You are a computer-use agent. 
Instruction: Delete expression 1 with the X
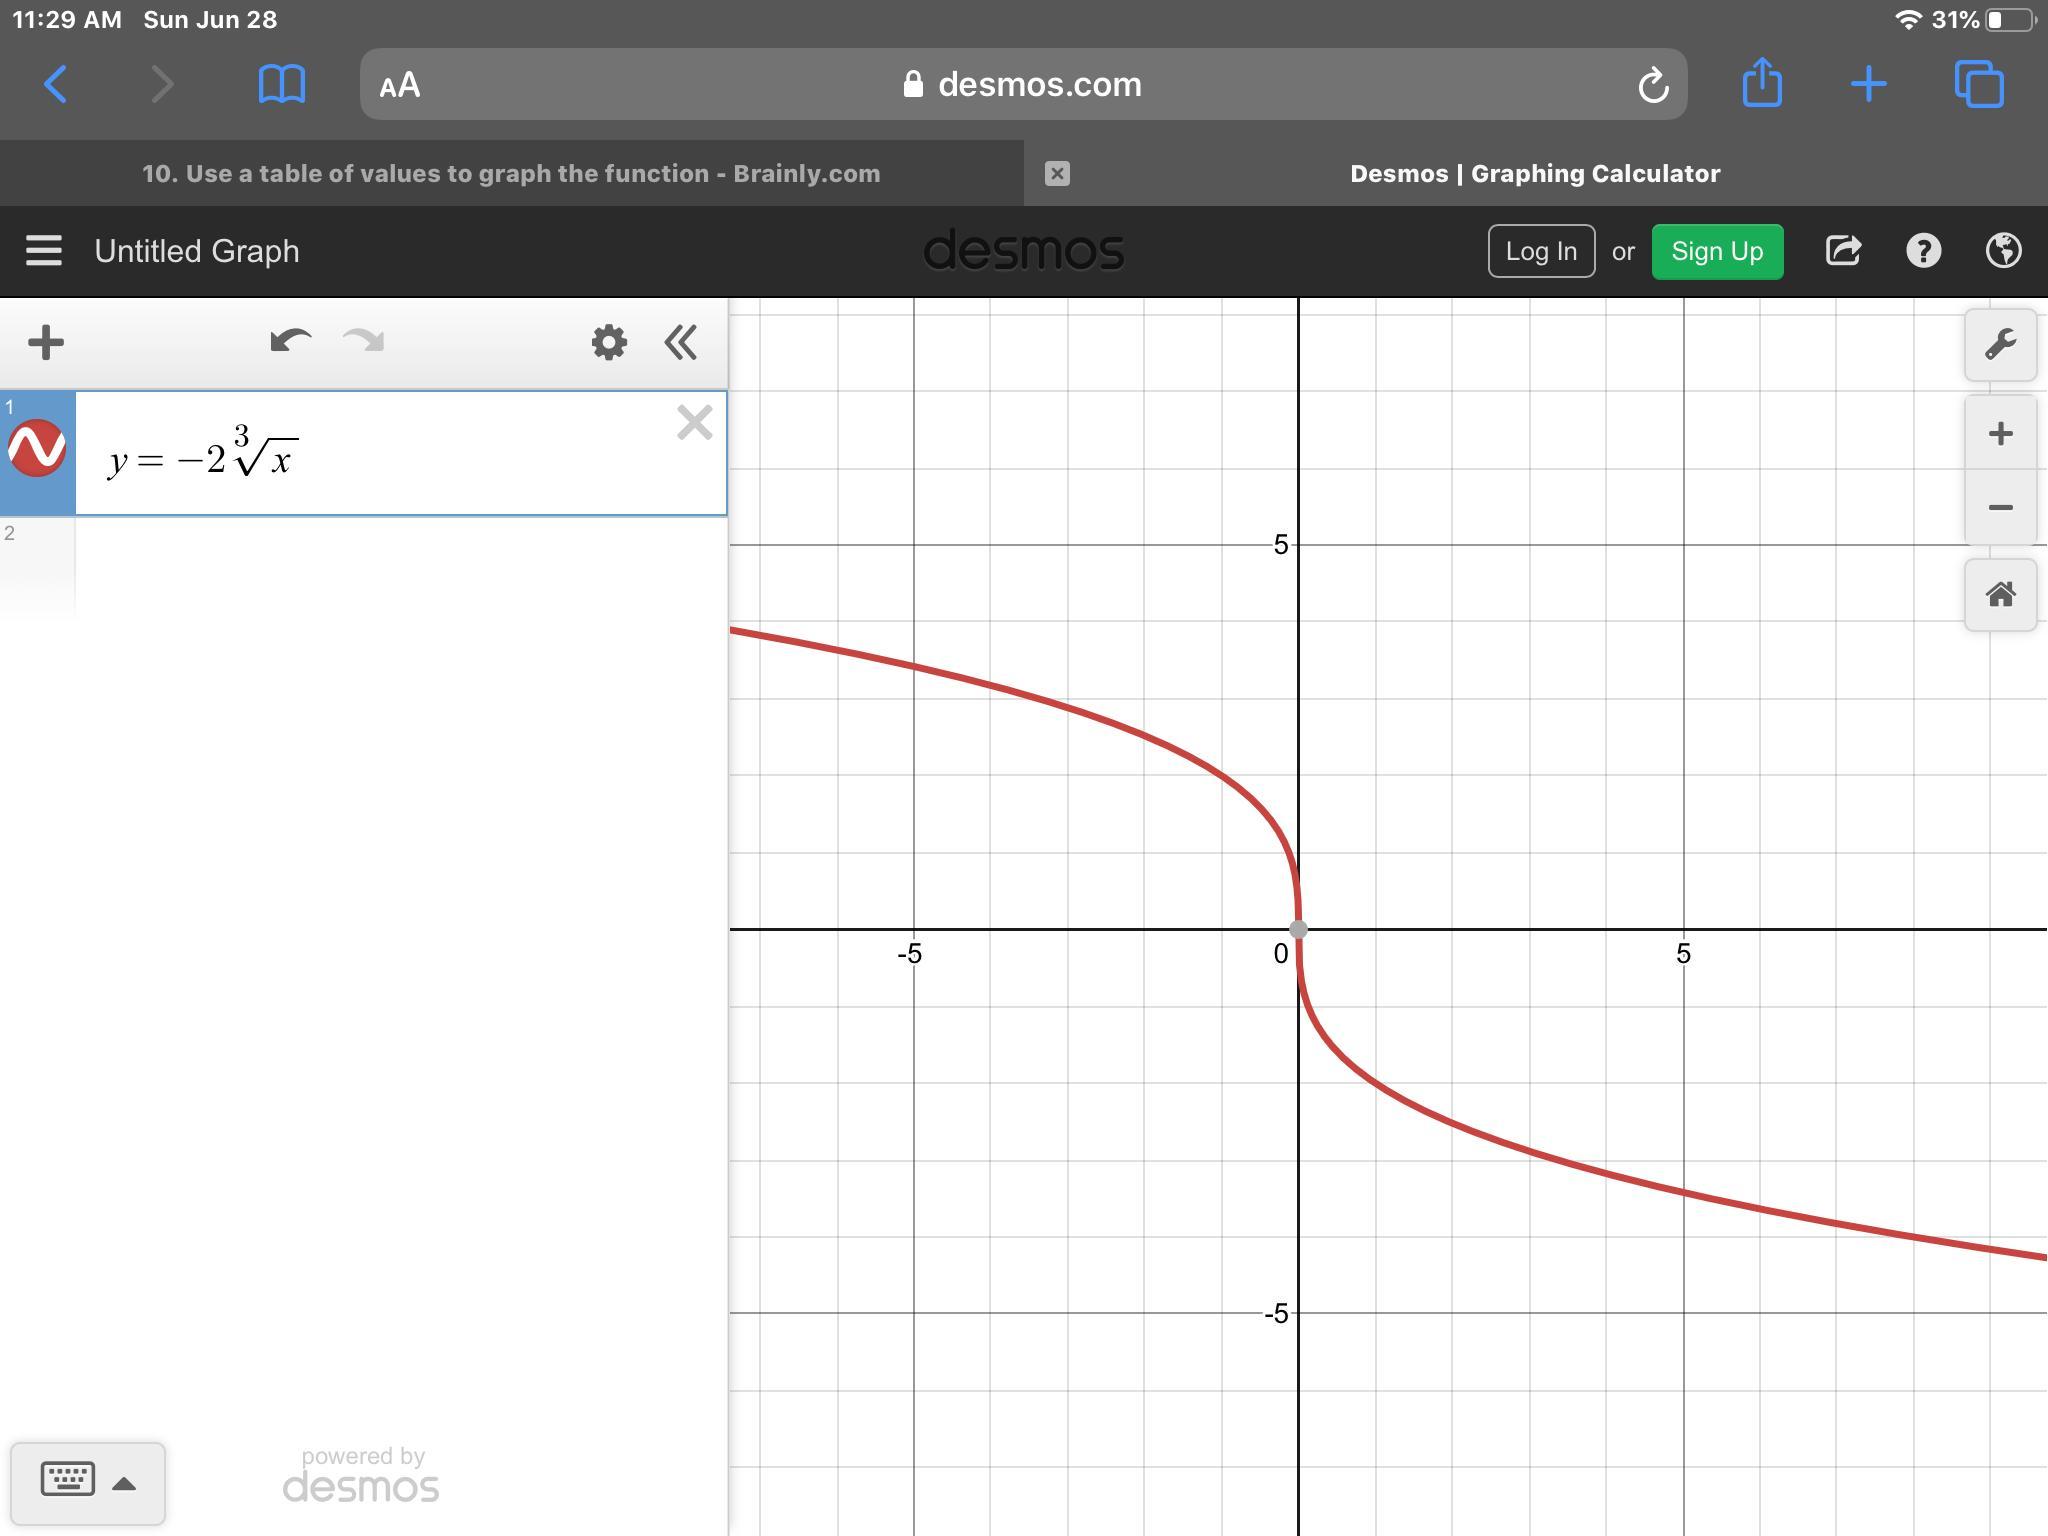pos(694,423)
